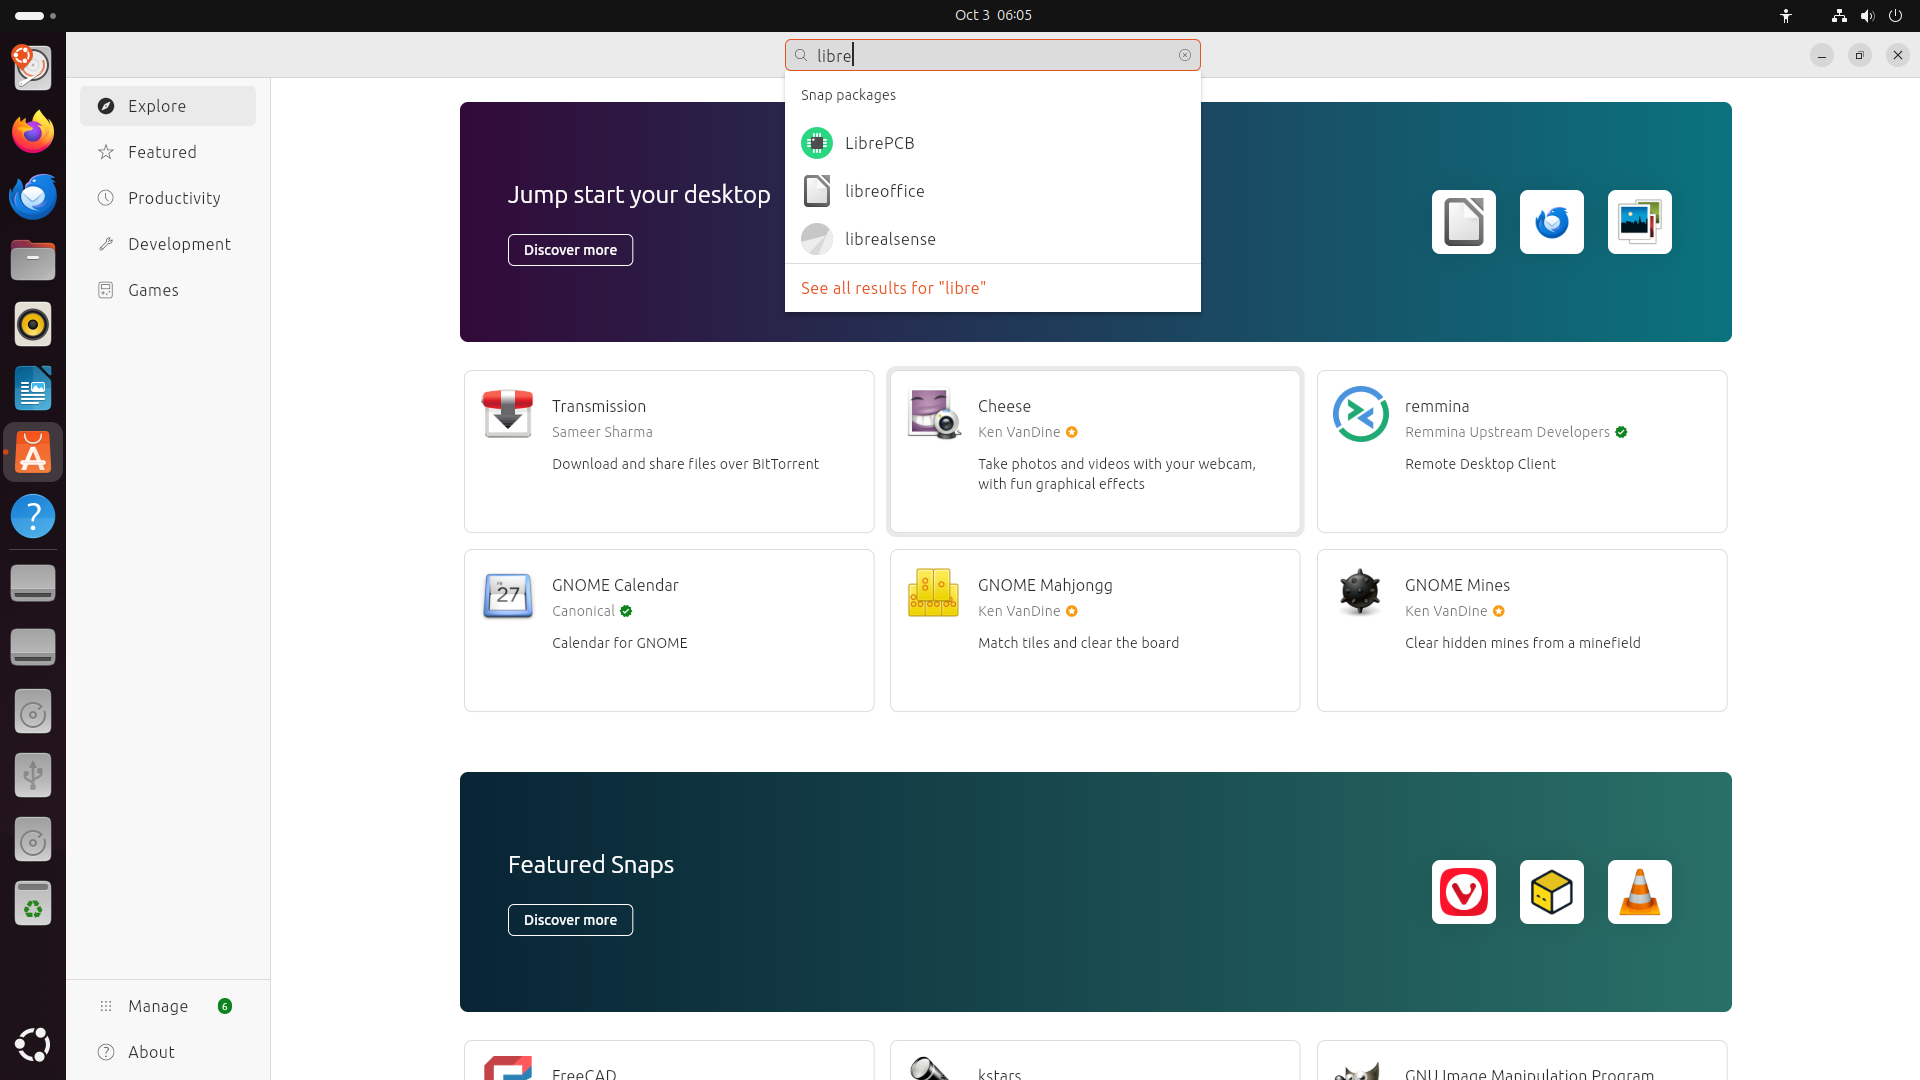Open the Featured category
Screen dimensions: 1920x1080
point(168,152)
